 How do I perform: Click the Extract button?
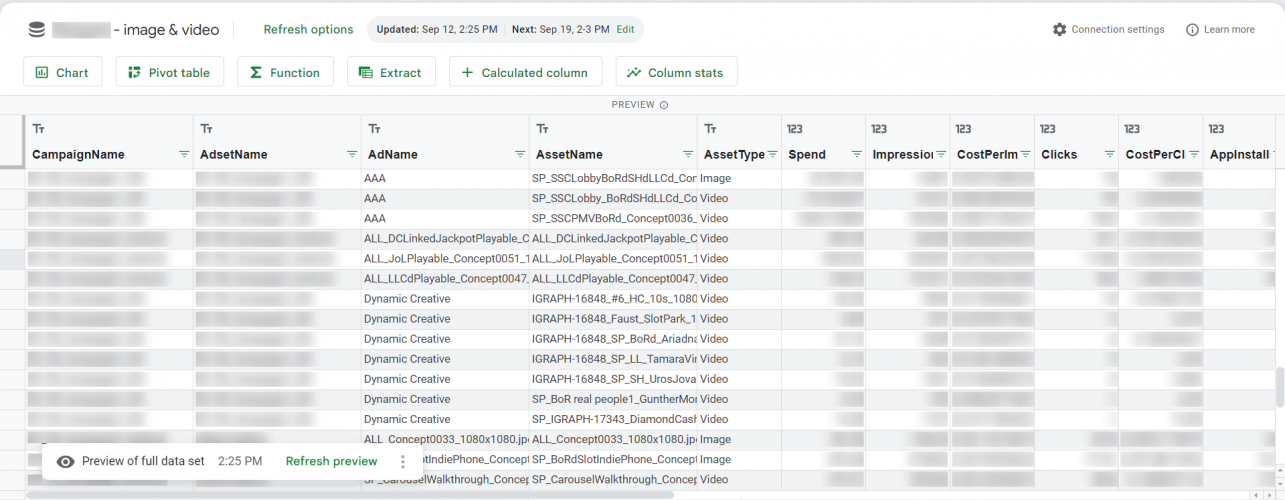coord(390,72)
